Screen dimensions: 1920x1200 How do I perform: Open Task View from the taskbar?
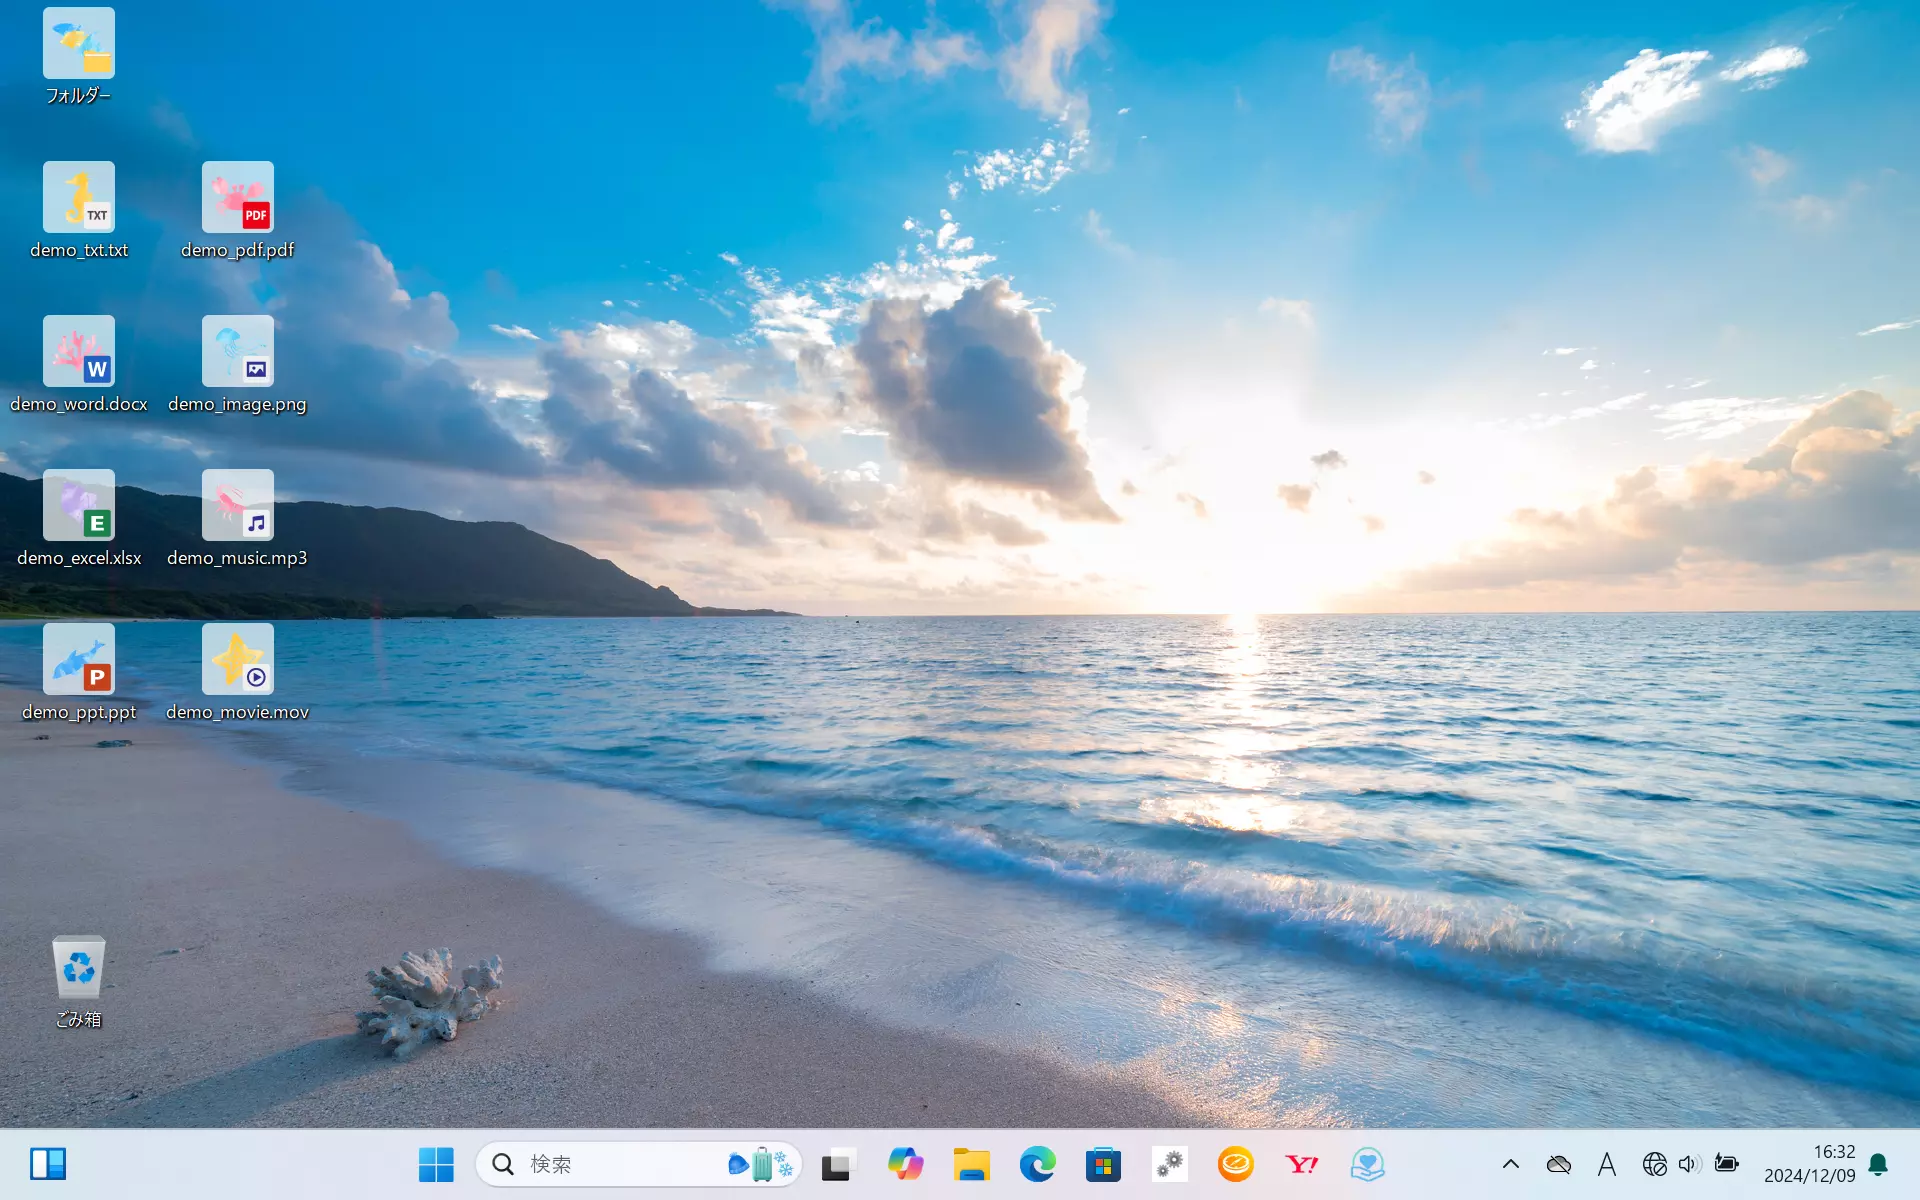[838, 1164]
